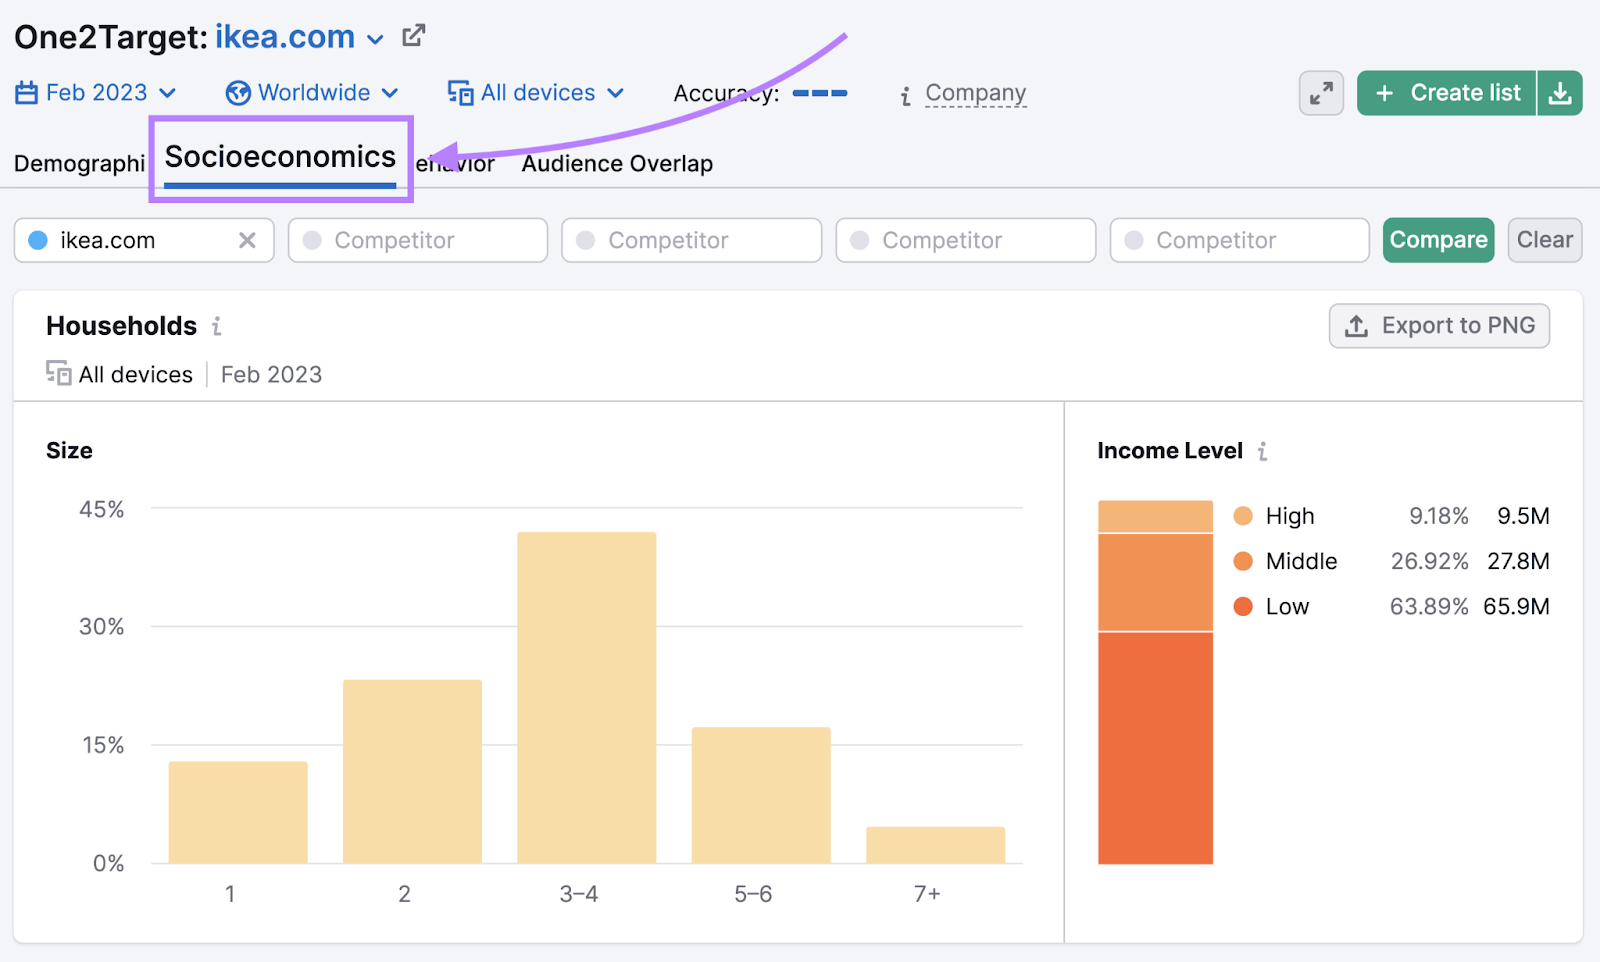Click the ikea.com domain input field
Screen dimensions: 1600x962
pyautogui.click(x=144, y=240)
